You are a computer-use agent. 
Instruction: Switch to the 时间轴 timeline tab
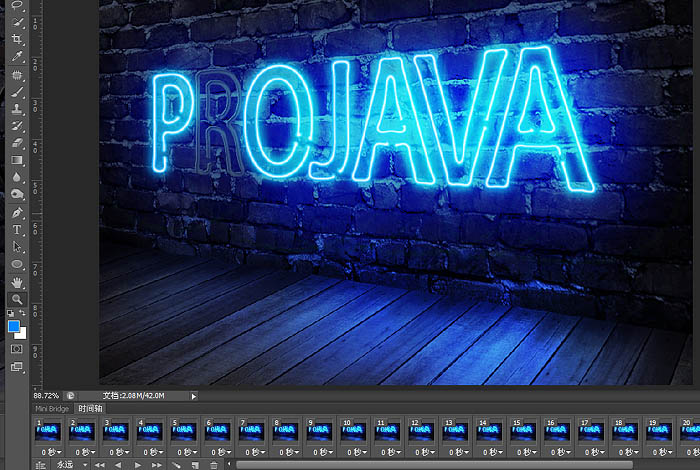90,409
